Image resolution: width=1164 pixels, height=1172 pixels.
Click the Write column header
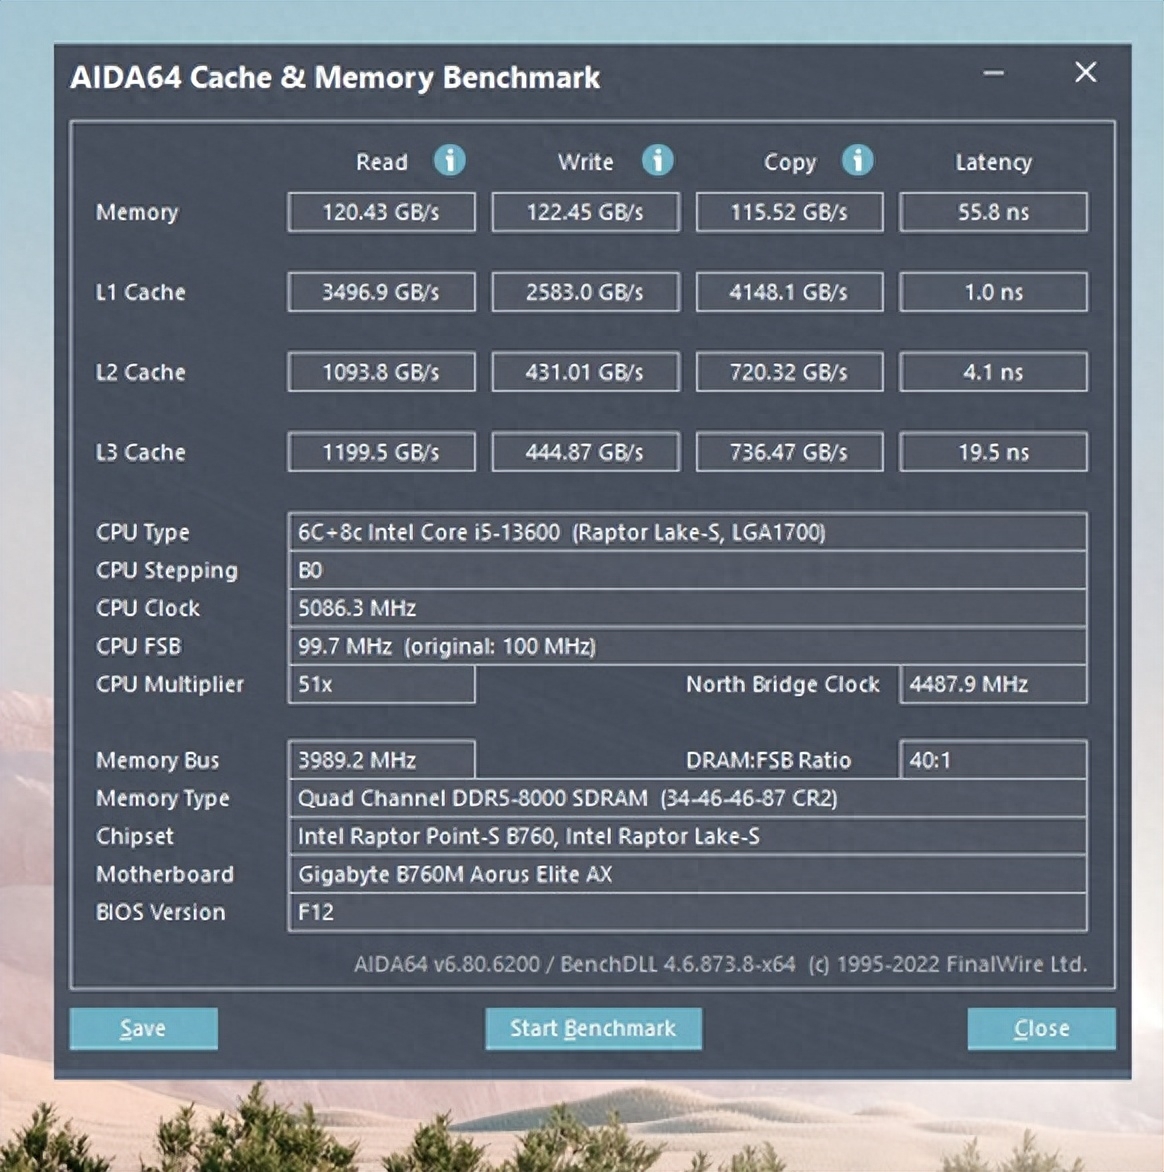coord(585,162)
